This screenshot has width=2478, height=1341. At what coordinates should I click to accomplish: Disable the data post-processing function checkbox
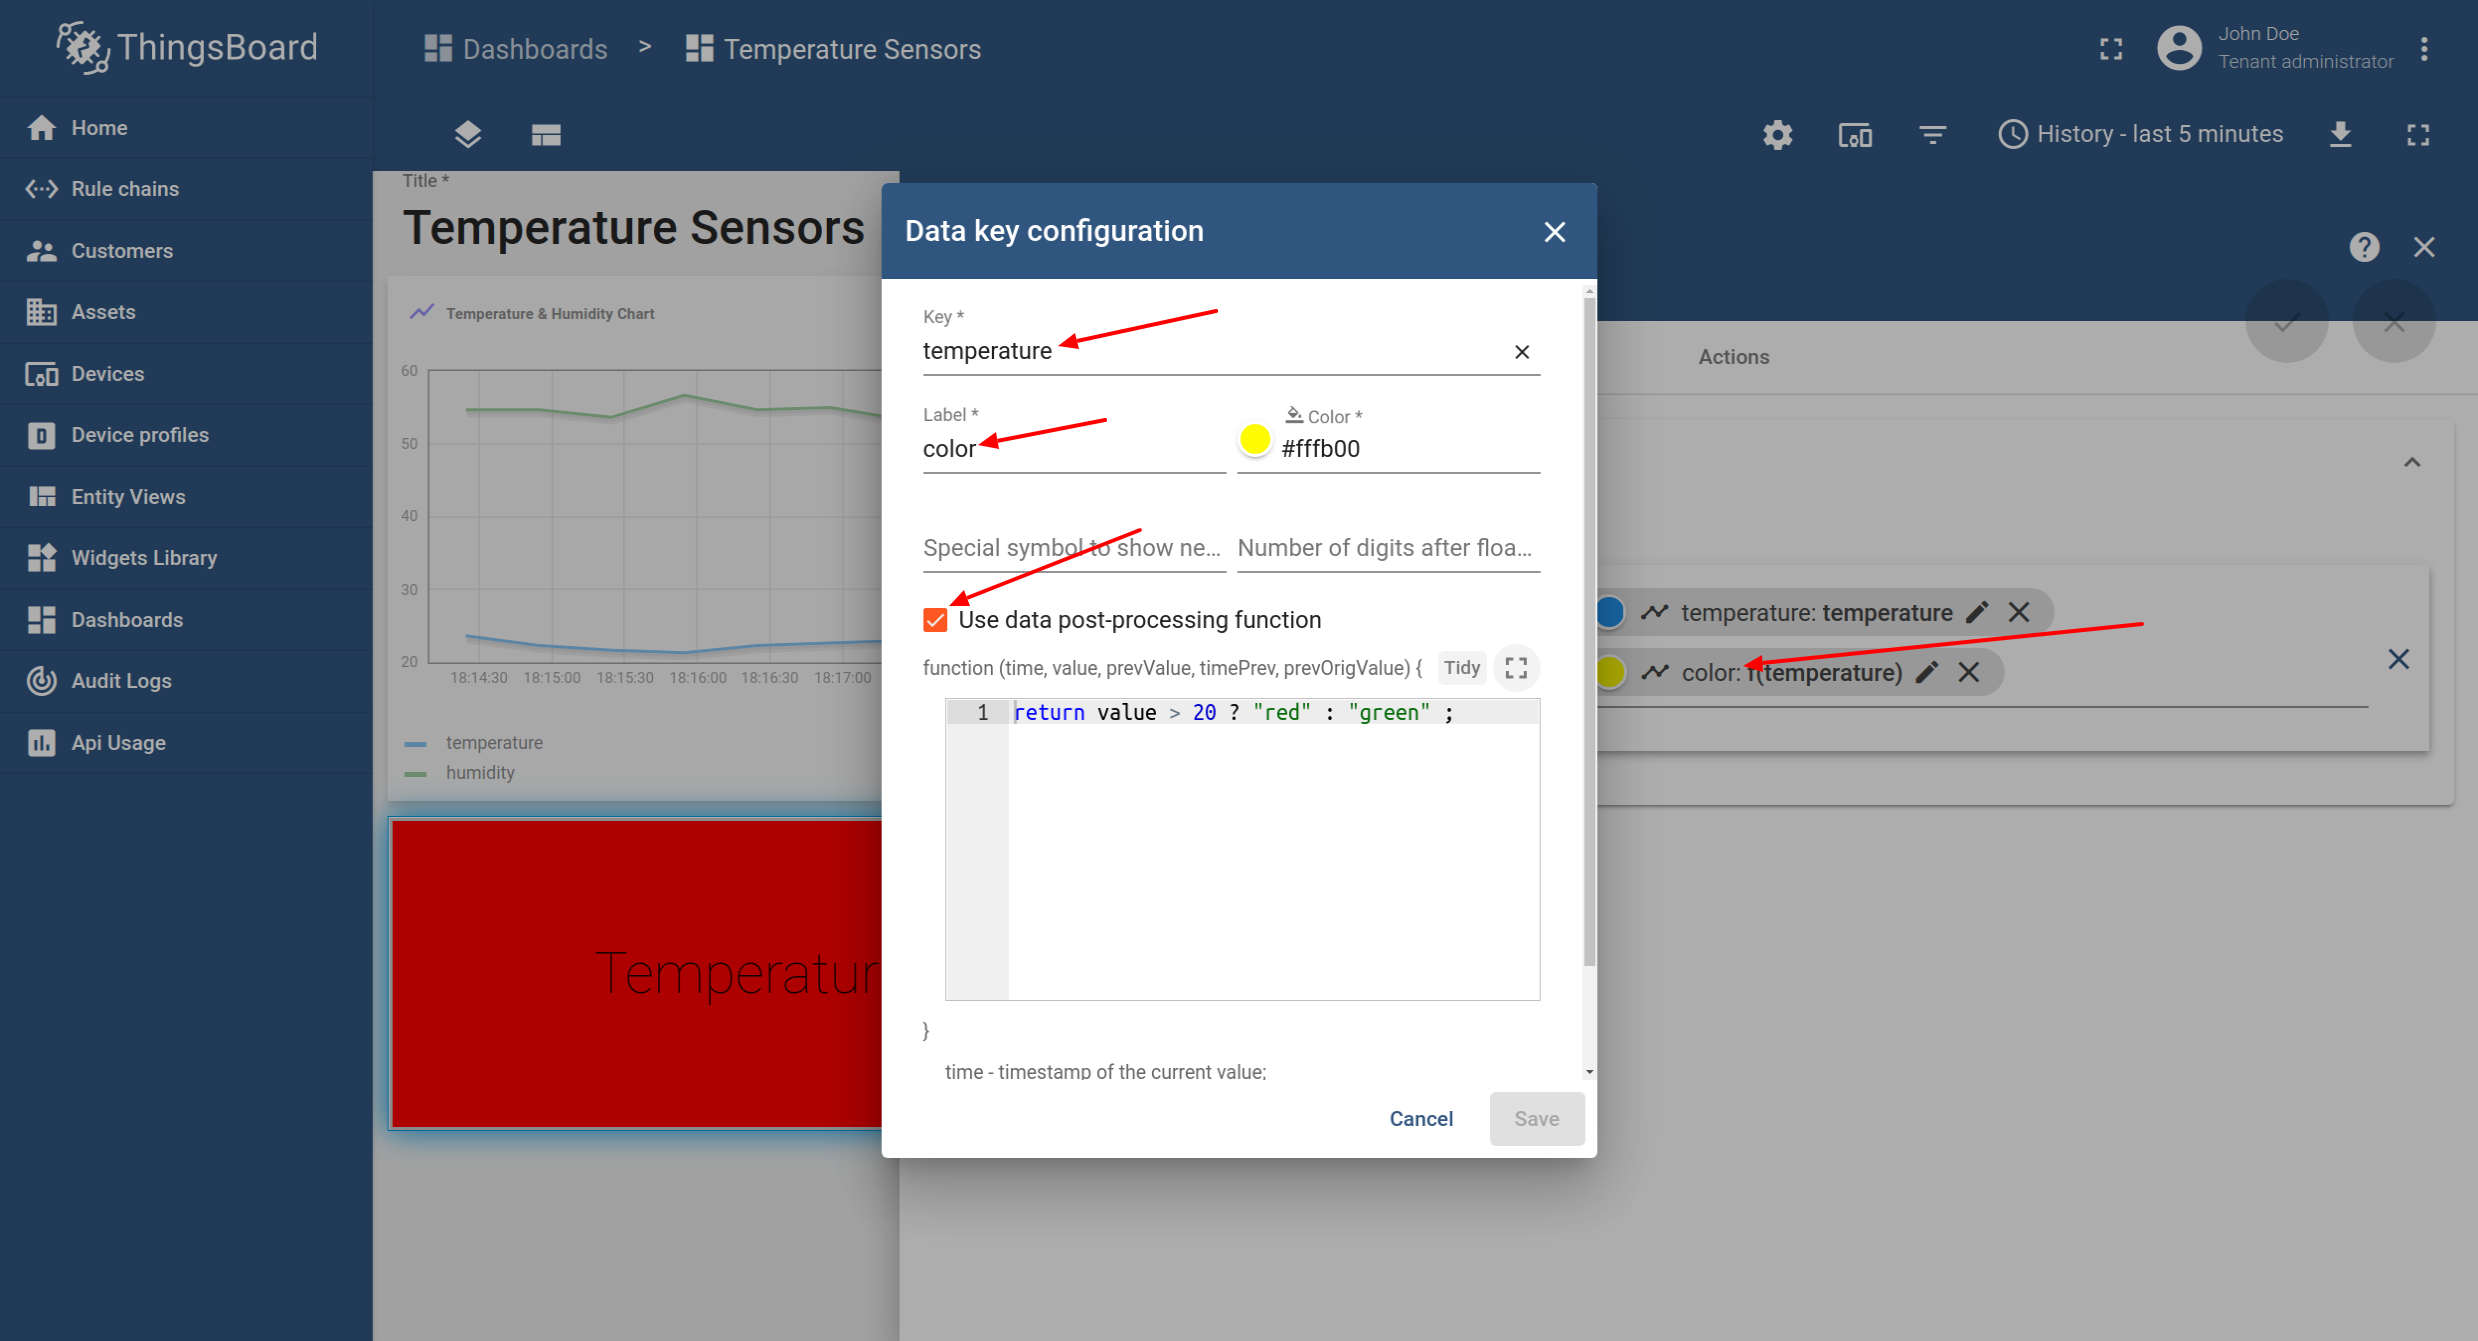point(935,620)
